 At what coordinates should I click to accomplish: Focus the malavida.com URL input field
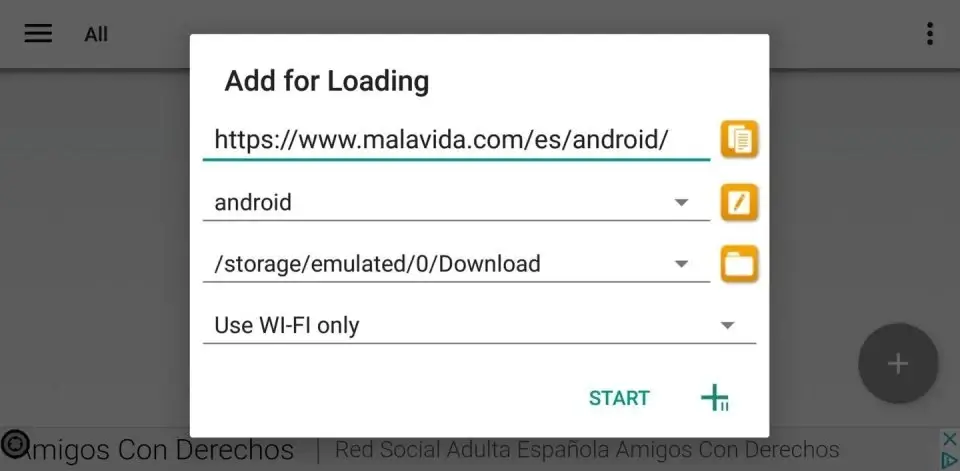click(456, 140)
